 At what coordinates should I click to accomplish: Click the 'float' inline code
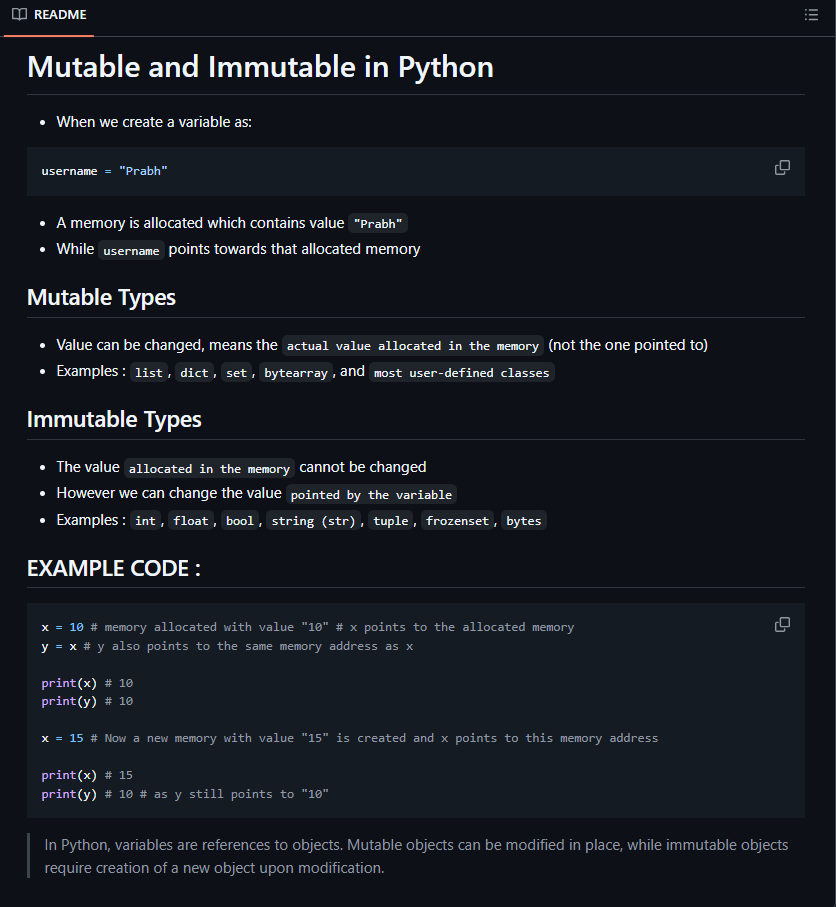coord(191,521)
